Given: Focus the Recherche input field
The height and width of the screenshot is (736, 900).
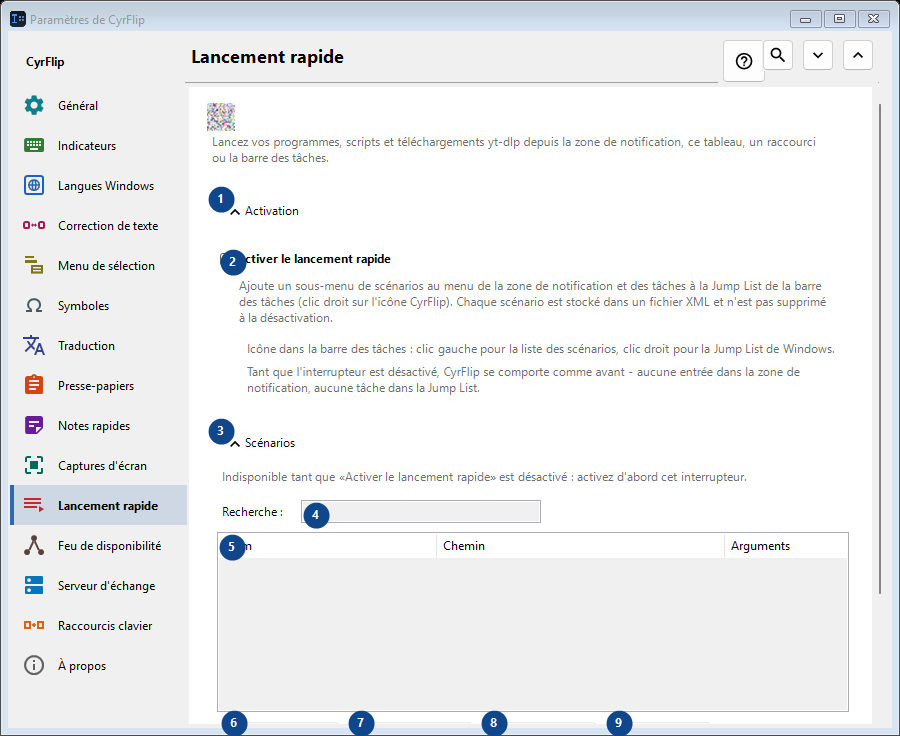Looking at the screenshot, I should (421, 512).
